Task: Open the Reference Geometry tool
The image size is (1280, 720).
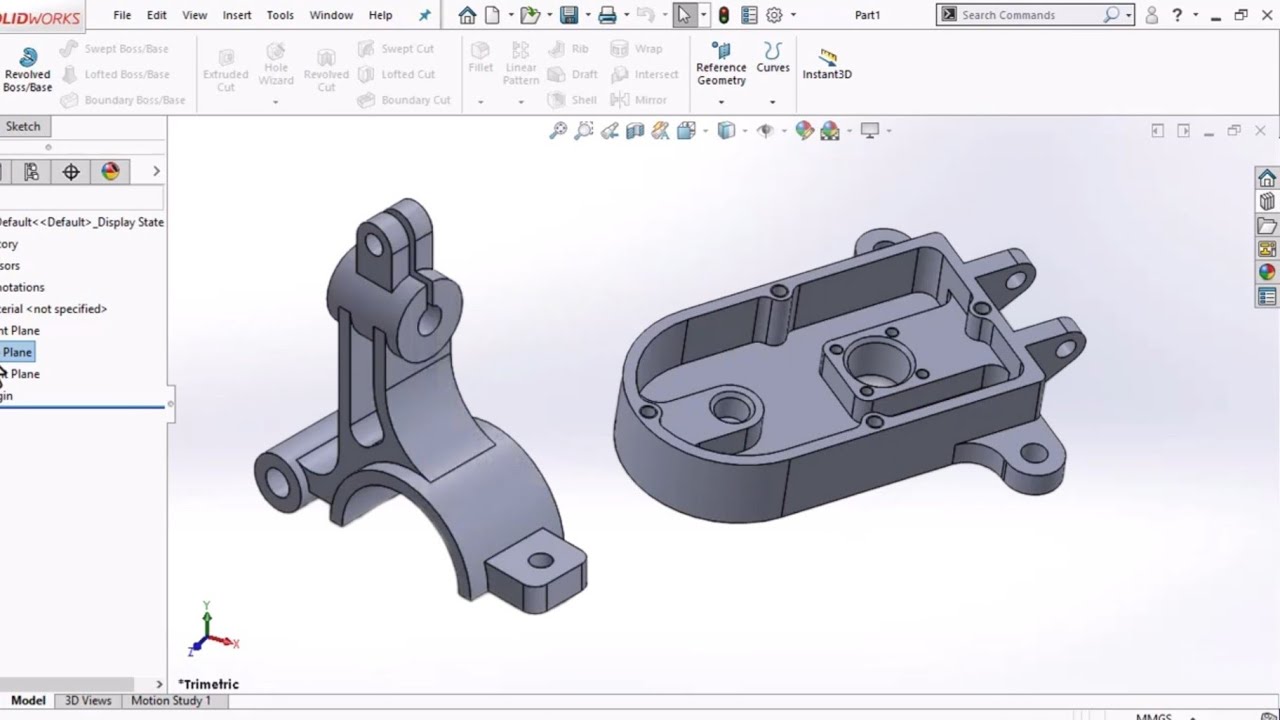Action: point(721,64)
